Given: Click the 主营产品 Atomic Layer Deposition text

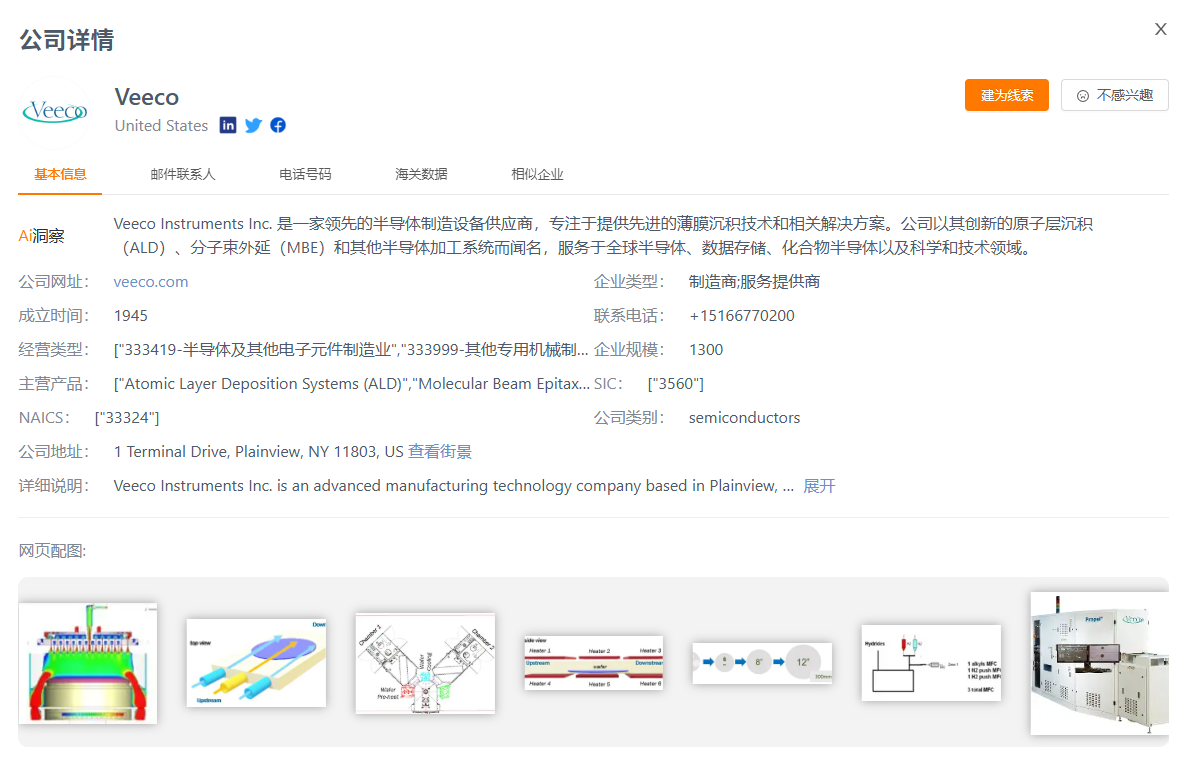Looking at the screenshot, I should (351, 384).
